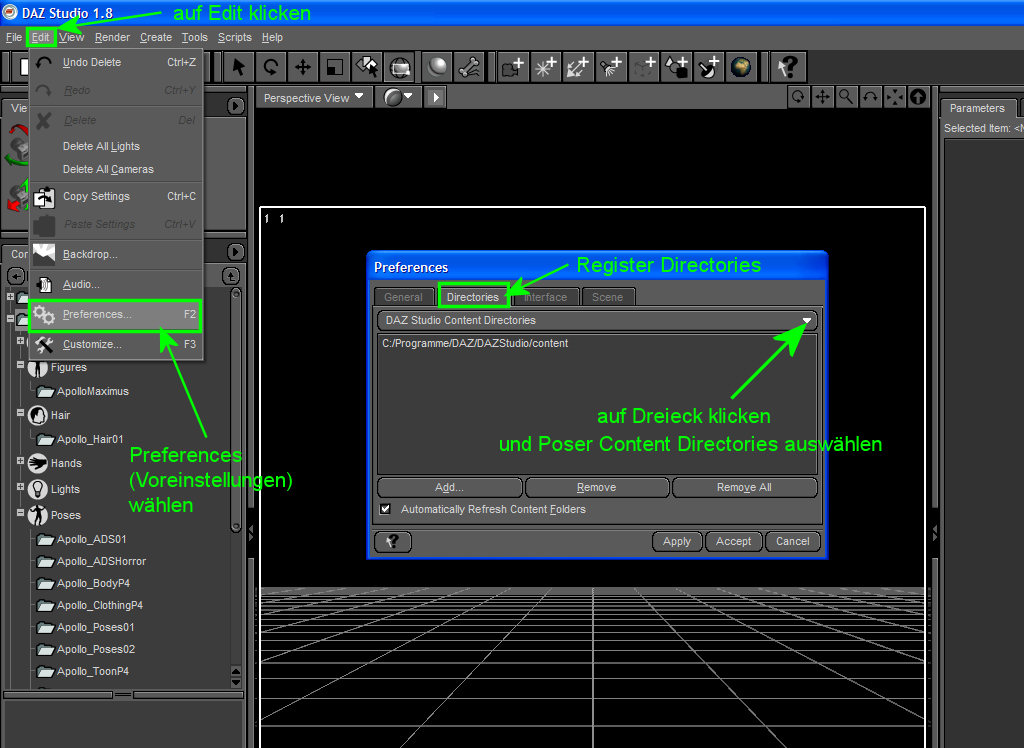Choose Copy Settings in Edit menu
1024x748 pixels.
(116, 196)
